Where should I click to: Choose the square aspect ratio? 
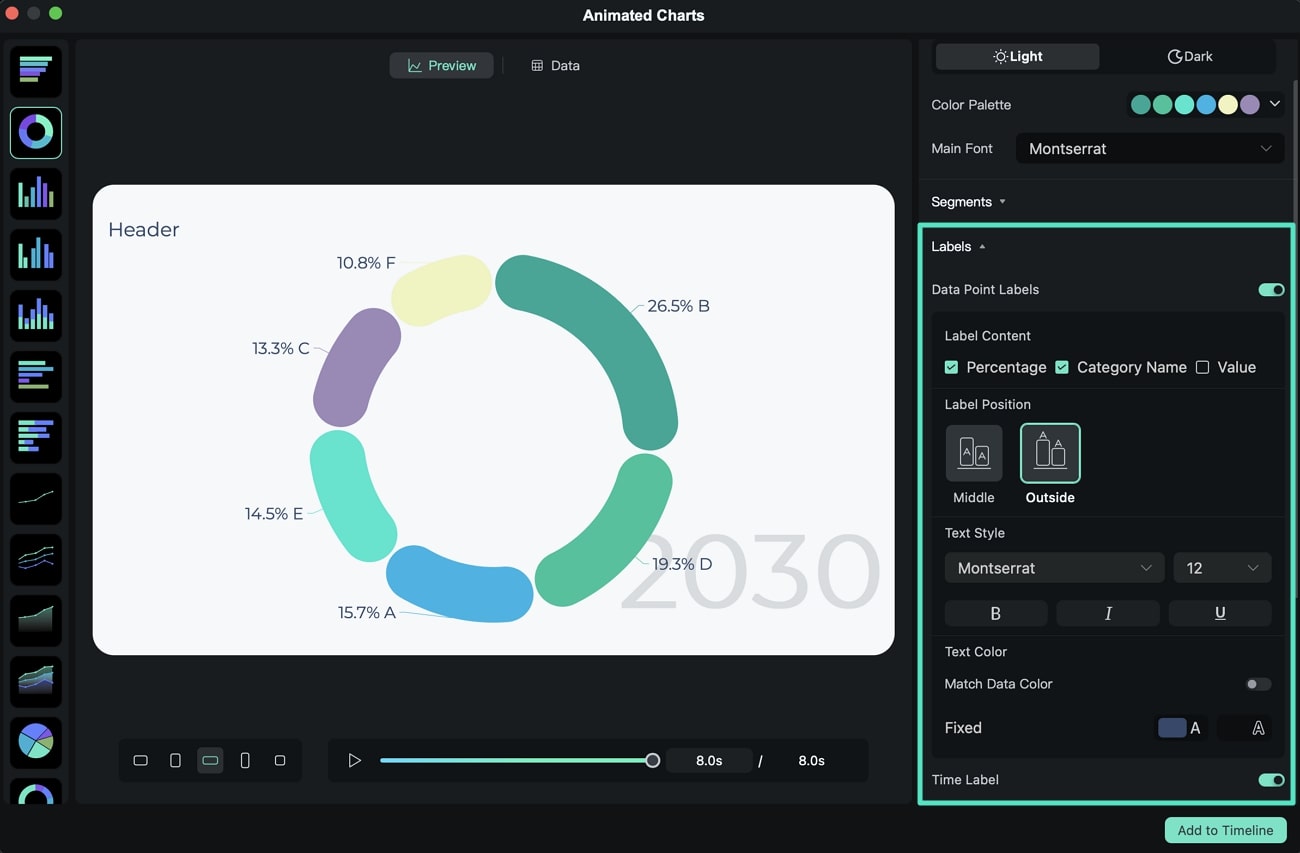(280, 761)
